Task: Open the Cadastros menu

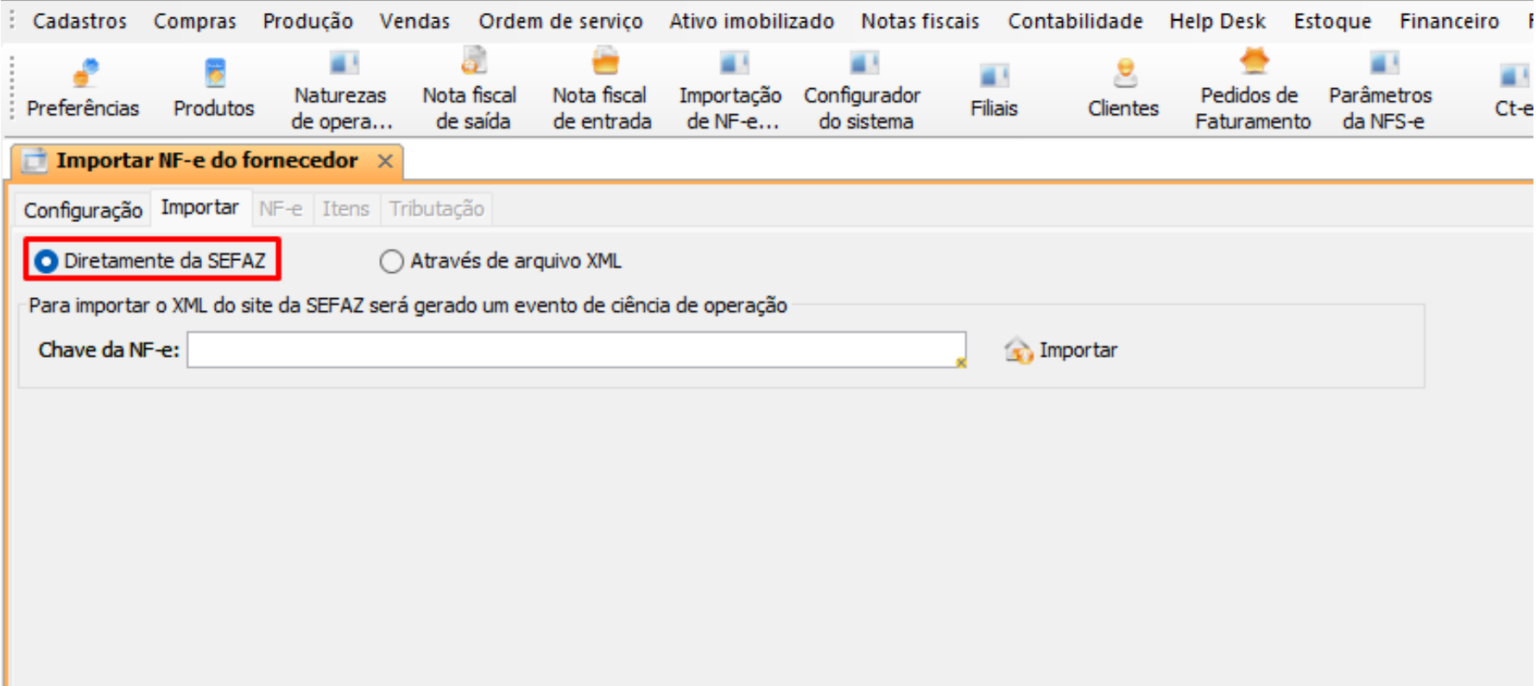Action: click(x=80, y=21)
